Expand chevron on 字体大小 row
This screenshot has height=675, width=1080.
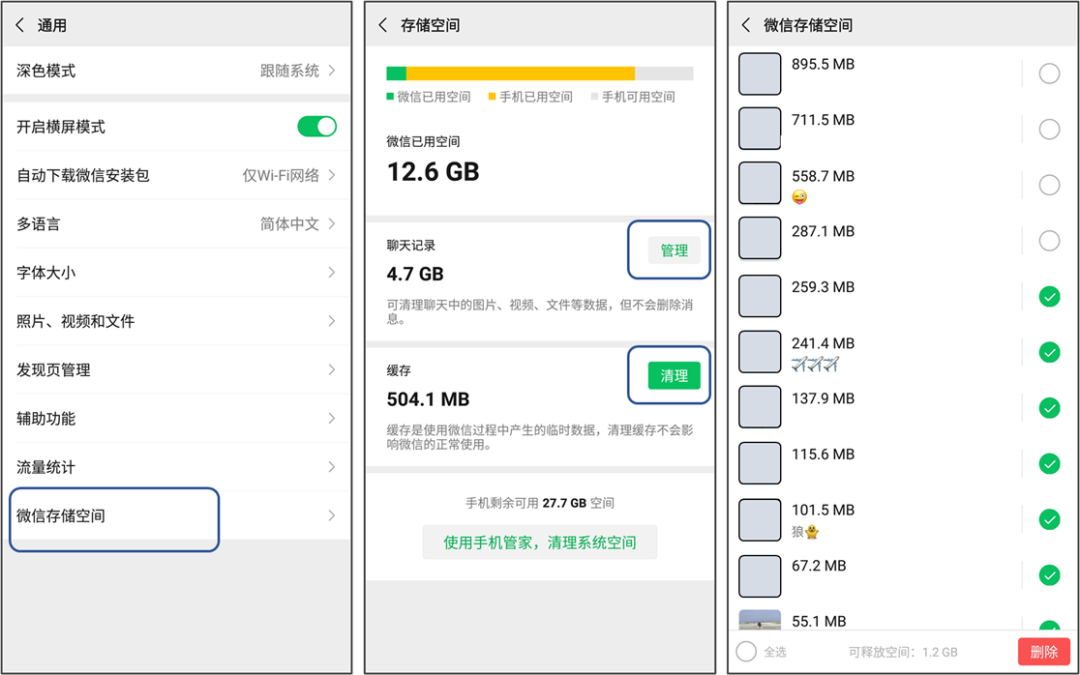coord(332,273)
